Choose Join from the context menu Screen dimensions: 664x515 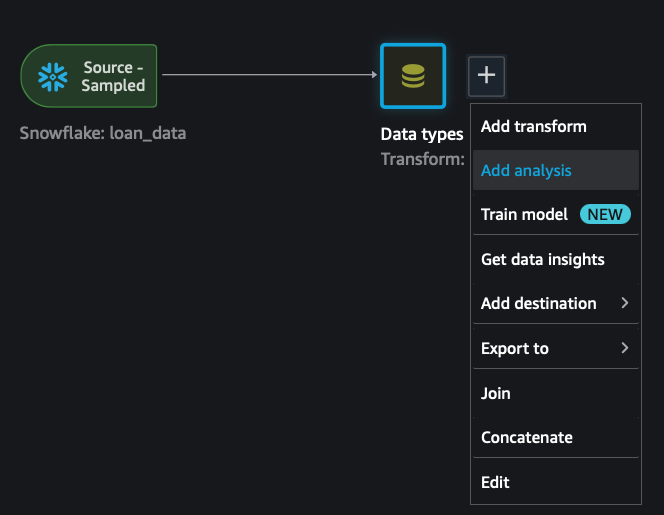(x=496, y=393)
